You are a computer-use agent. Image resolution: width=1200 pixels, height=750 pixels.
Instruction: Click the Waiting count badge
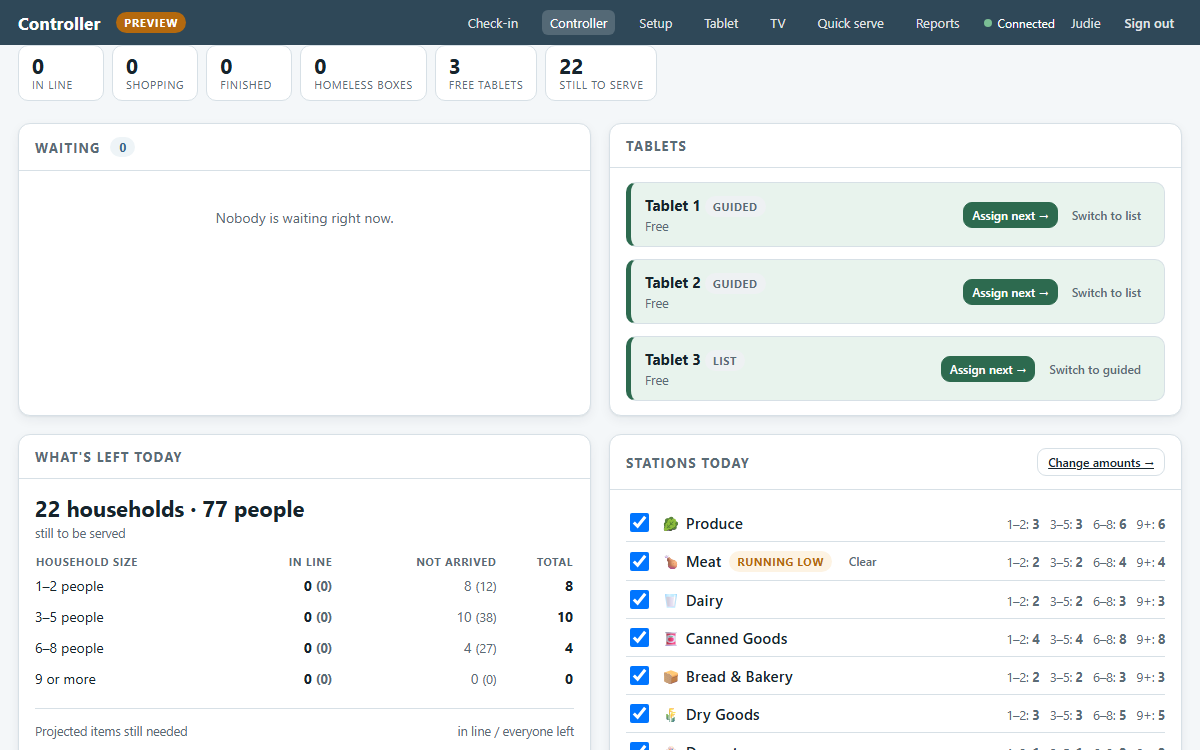point(122,148)
